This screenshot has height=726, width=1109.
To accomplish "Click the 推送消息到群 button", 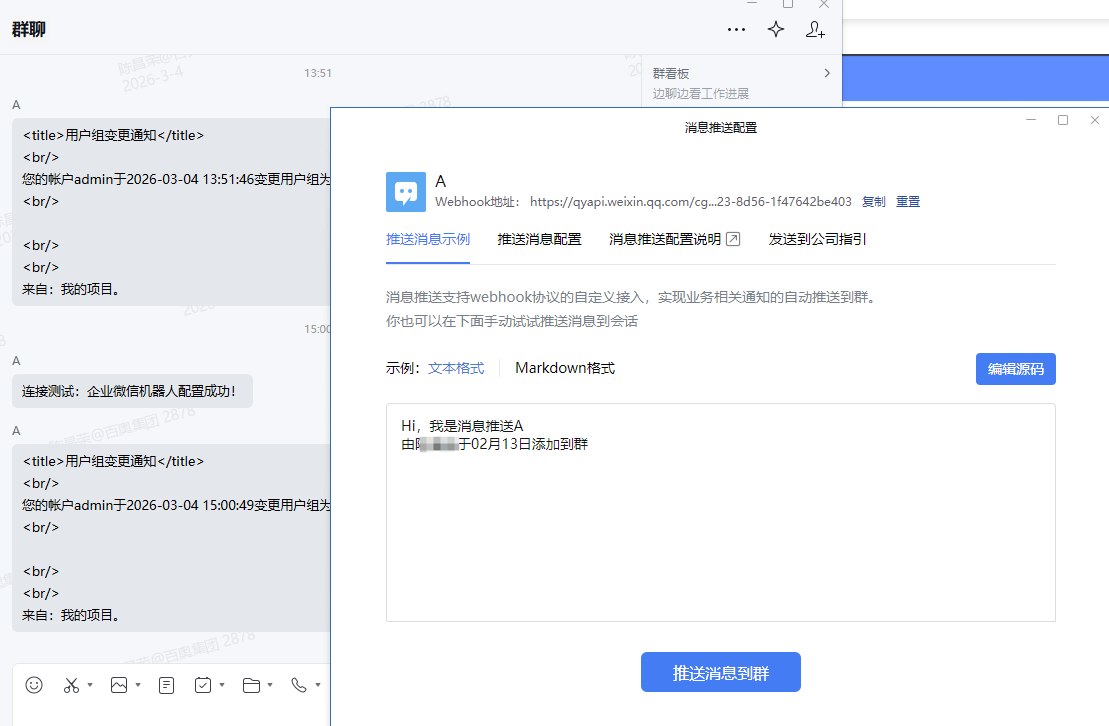I will pos(720,672).
